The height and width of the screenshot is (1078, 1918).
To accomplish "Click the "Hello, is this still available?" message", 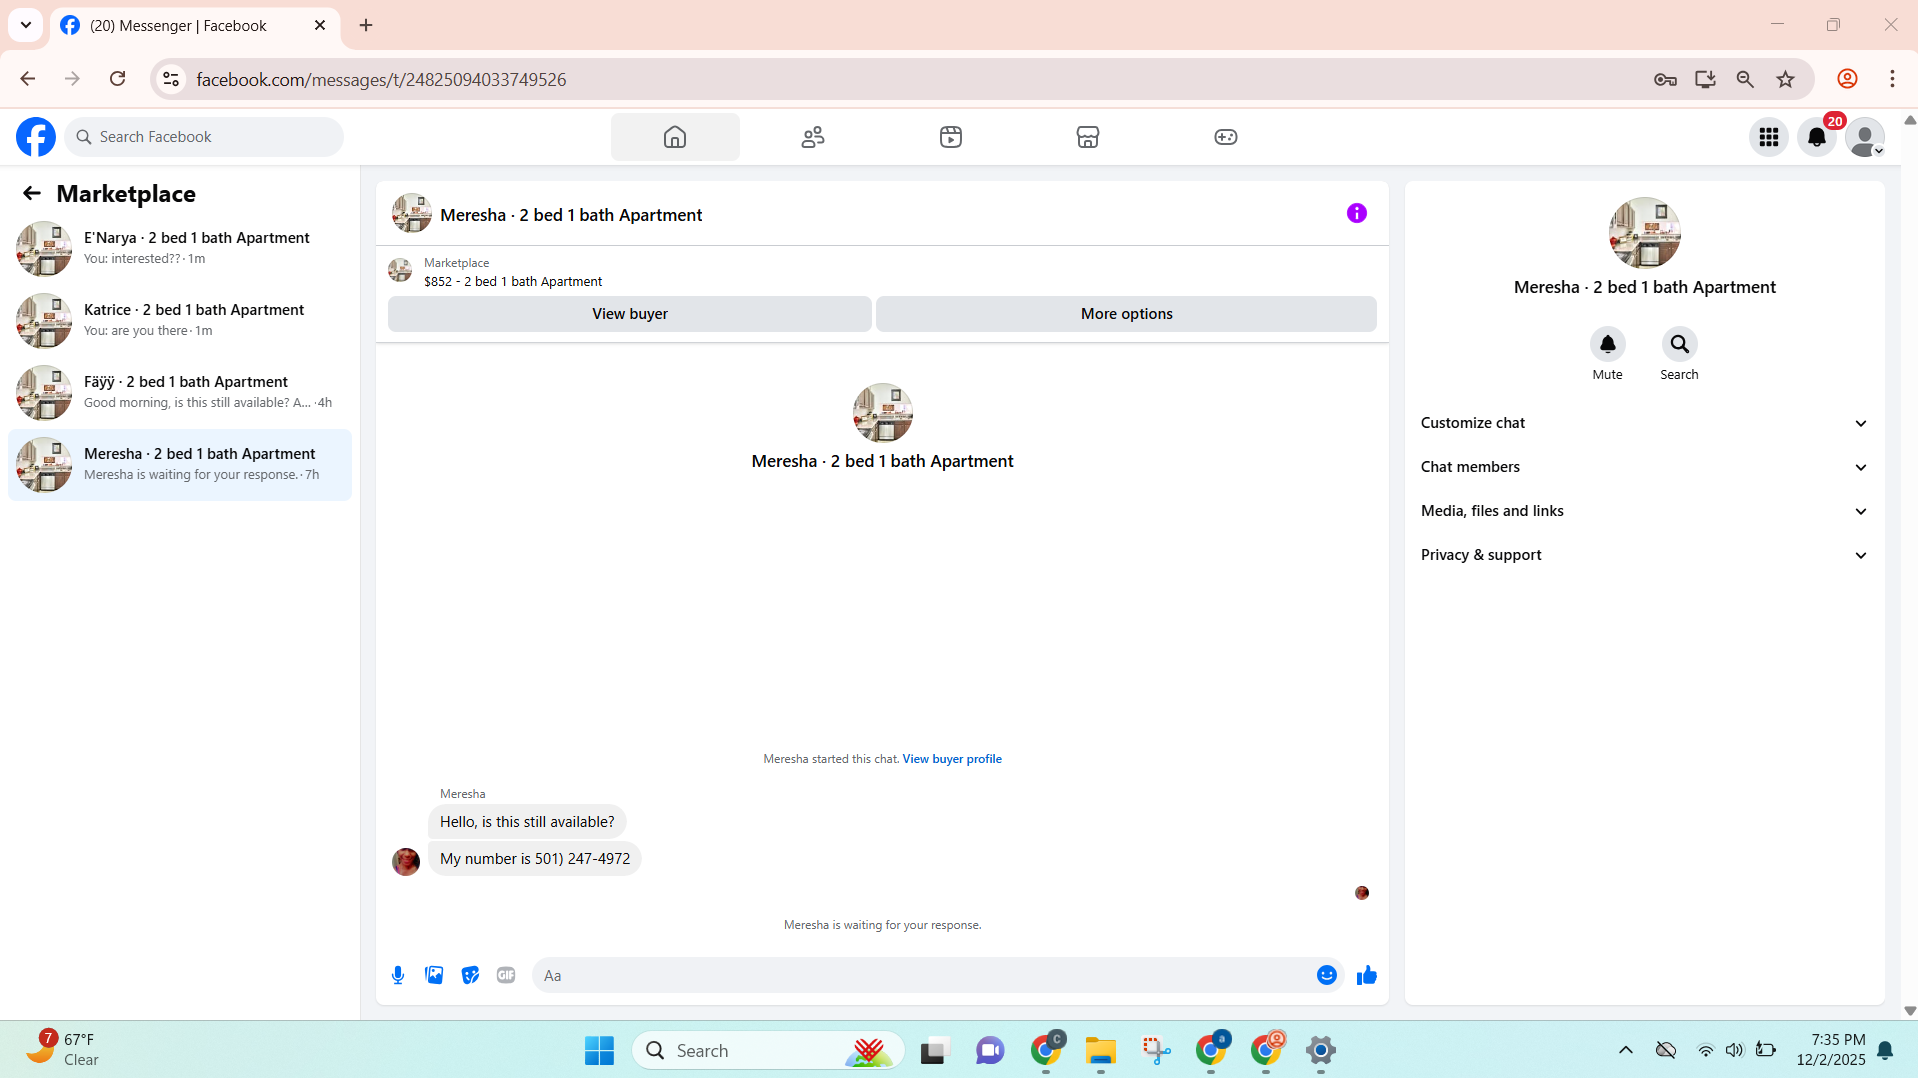I will (527, 822).
